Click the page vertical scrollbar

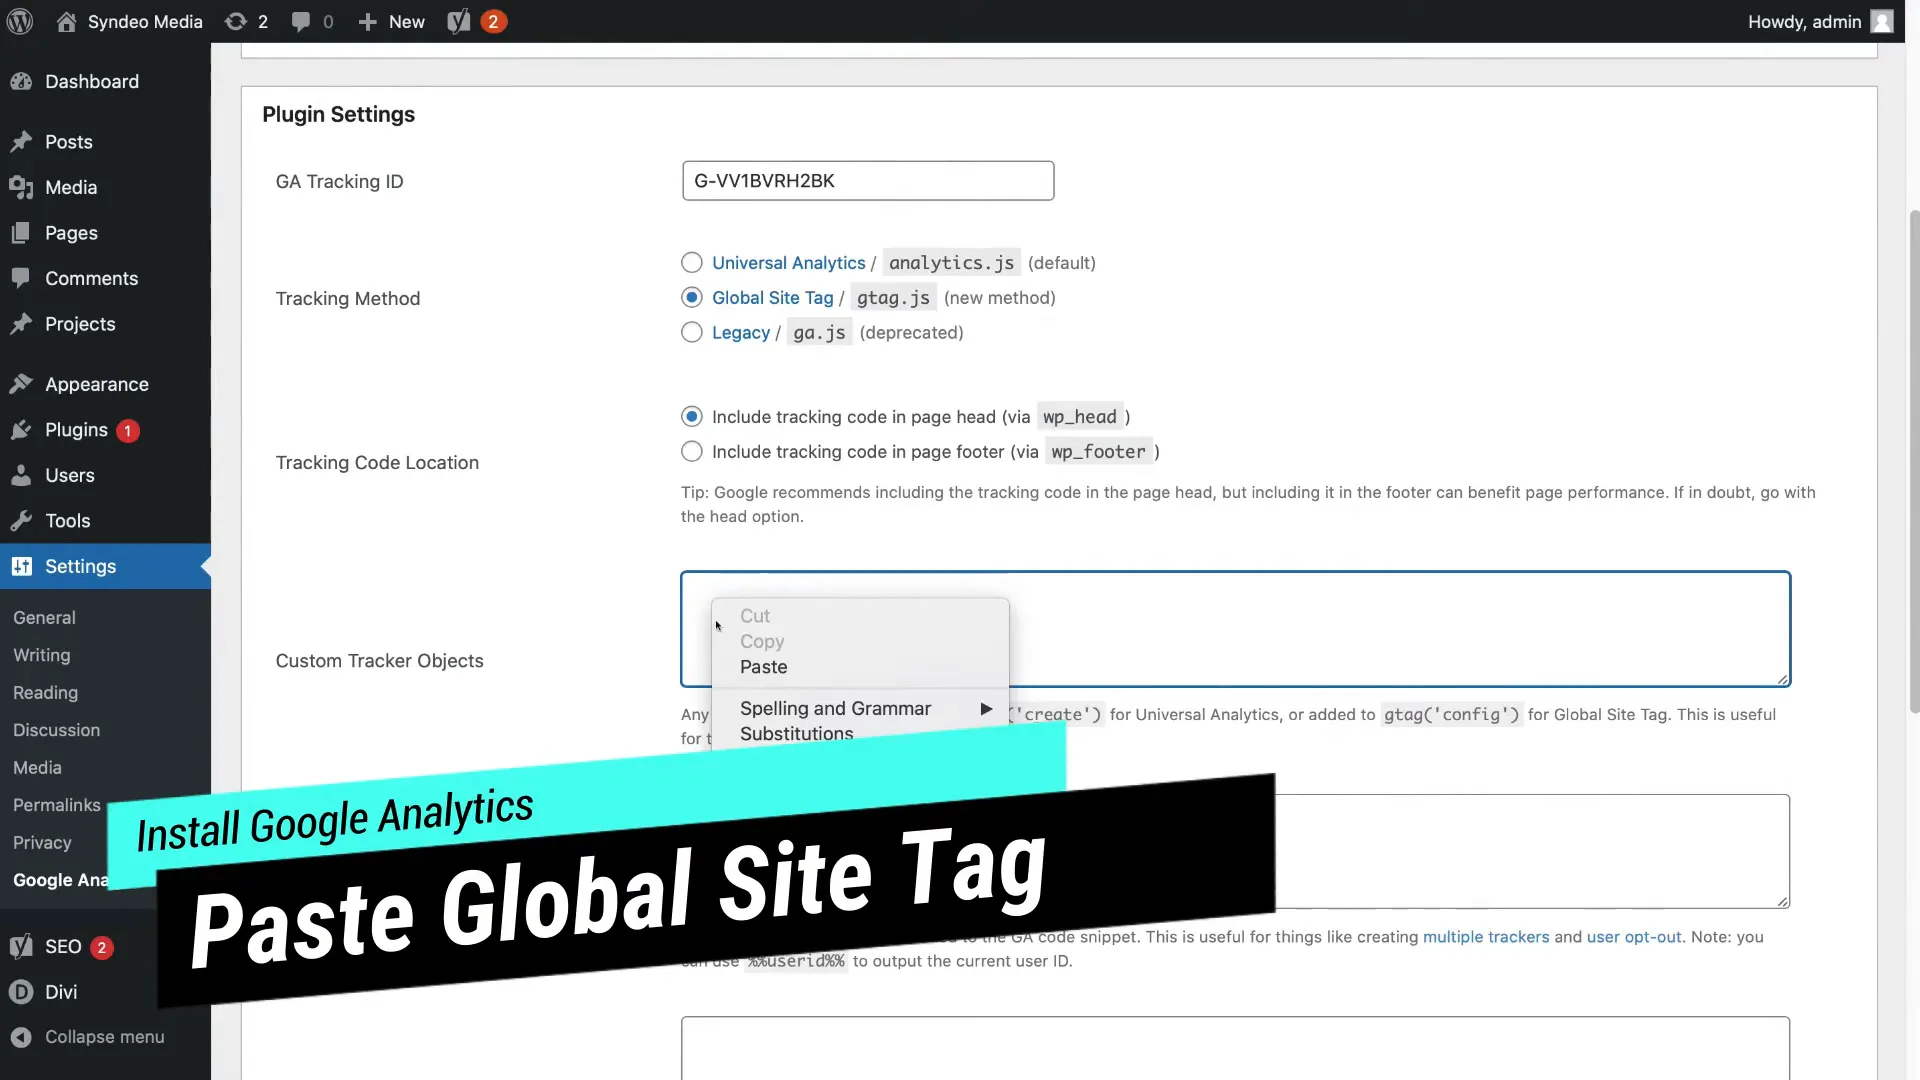tap(1913, 460)
